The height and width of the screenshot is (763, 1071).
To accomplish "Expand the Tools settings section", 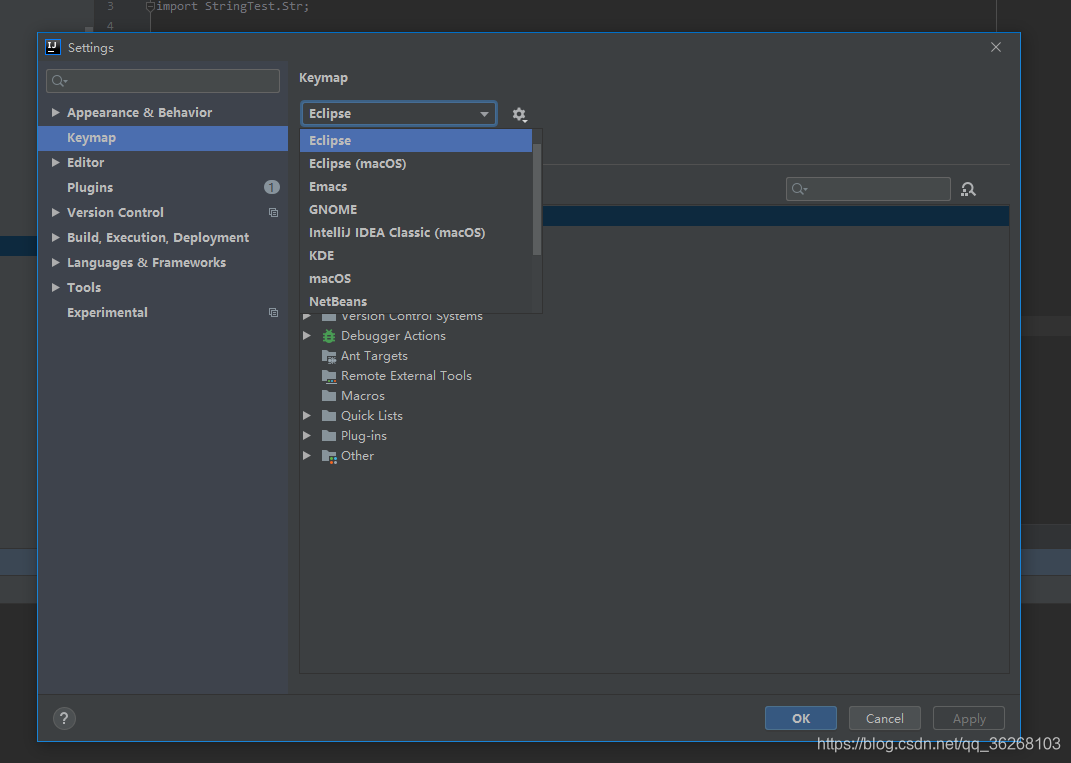I will [x=55, y=287].
